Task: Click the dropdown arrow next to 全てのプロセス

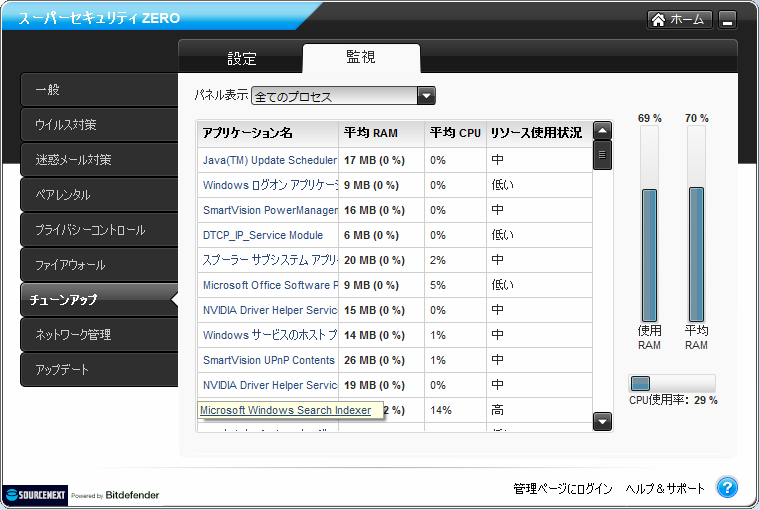Action: click(x=426, y=96)
